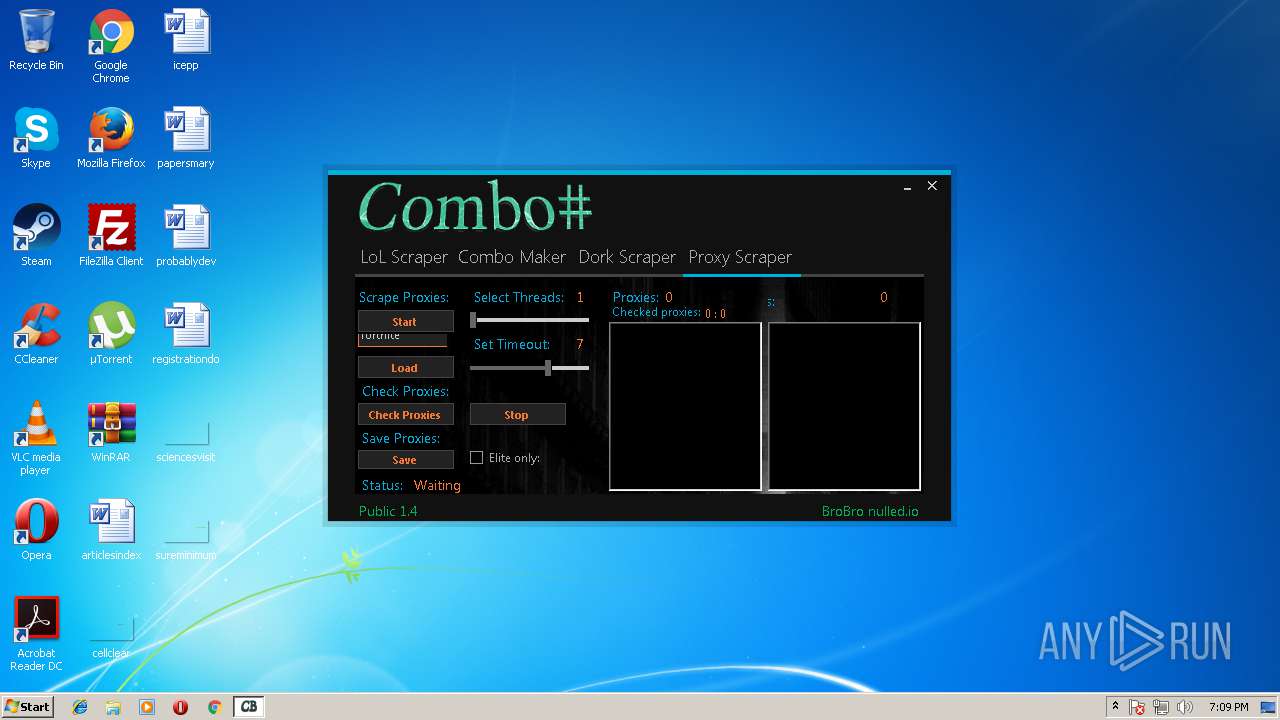Viewport: 1280px width, 720px height.
Task: Open the Windows Start menu
Action: pos(28,706)
